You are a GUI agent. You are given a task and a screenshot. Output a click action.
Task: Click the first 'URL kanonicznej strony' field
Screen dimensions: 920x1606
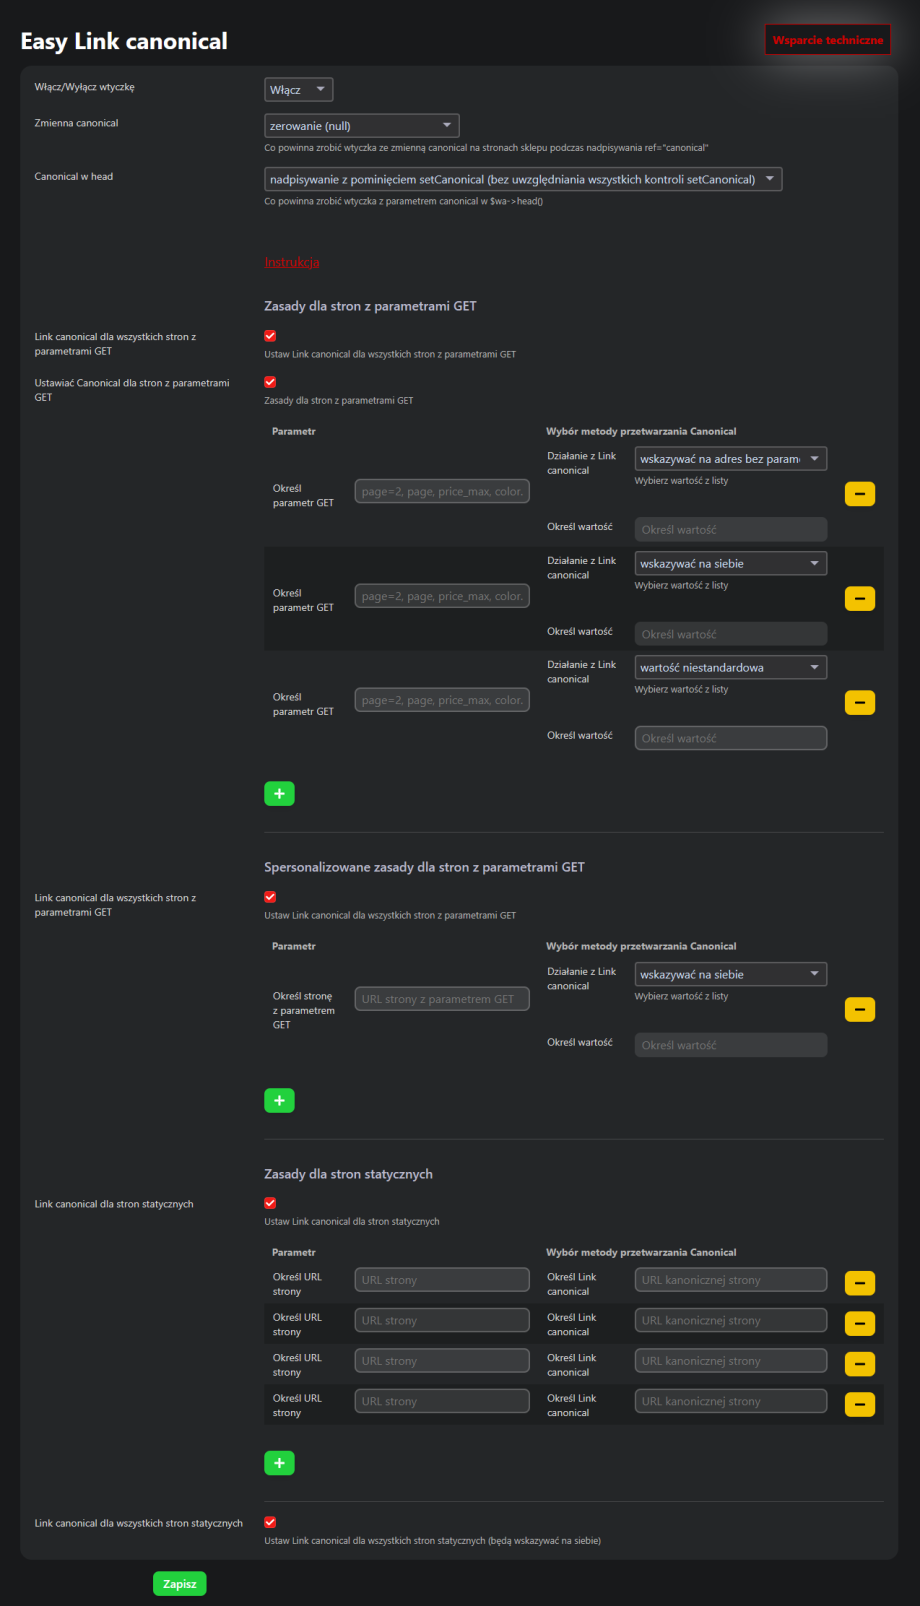click(x=730, y=1280)
